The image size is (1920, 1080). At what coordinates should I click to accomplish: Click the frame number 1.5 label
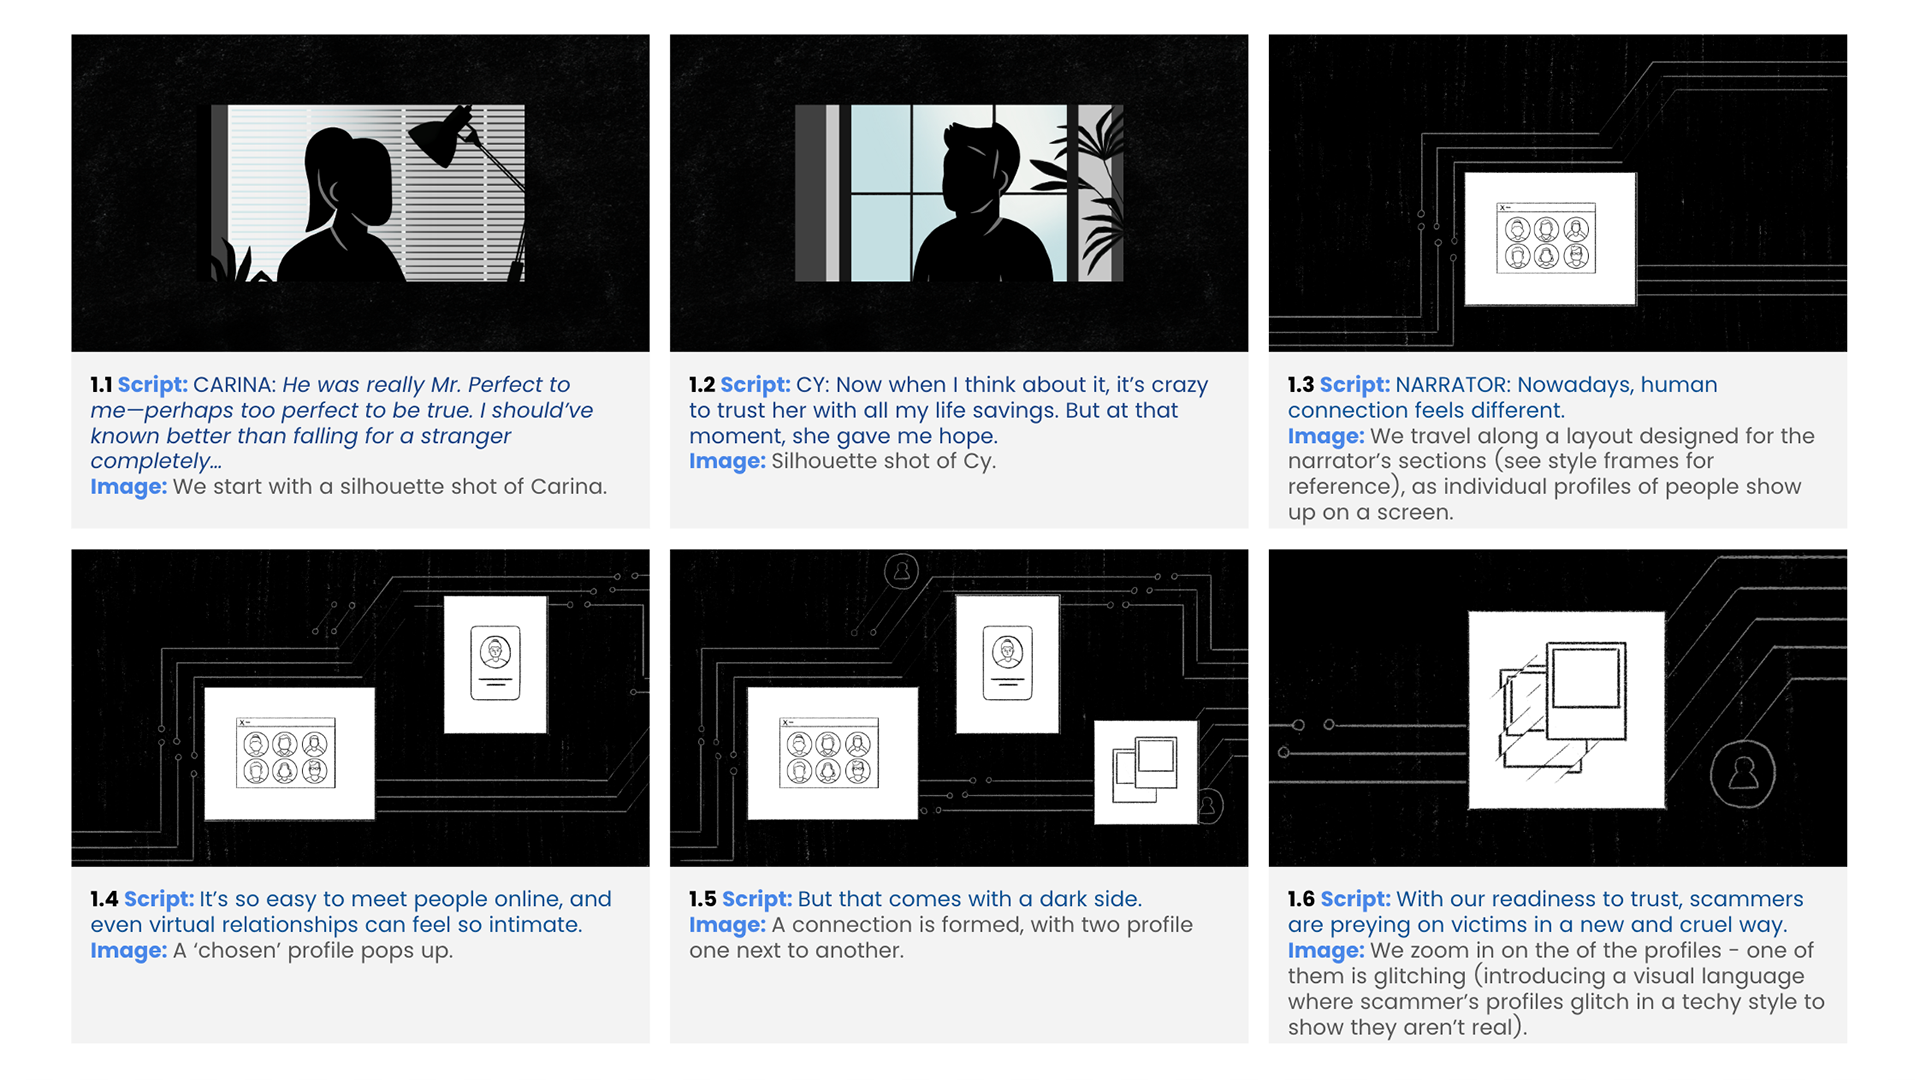[703, 899]
